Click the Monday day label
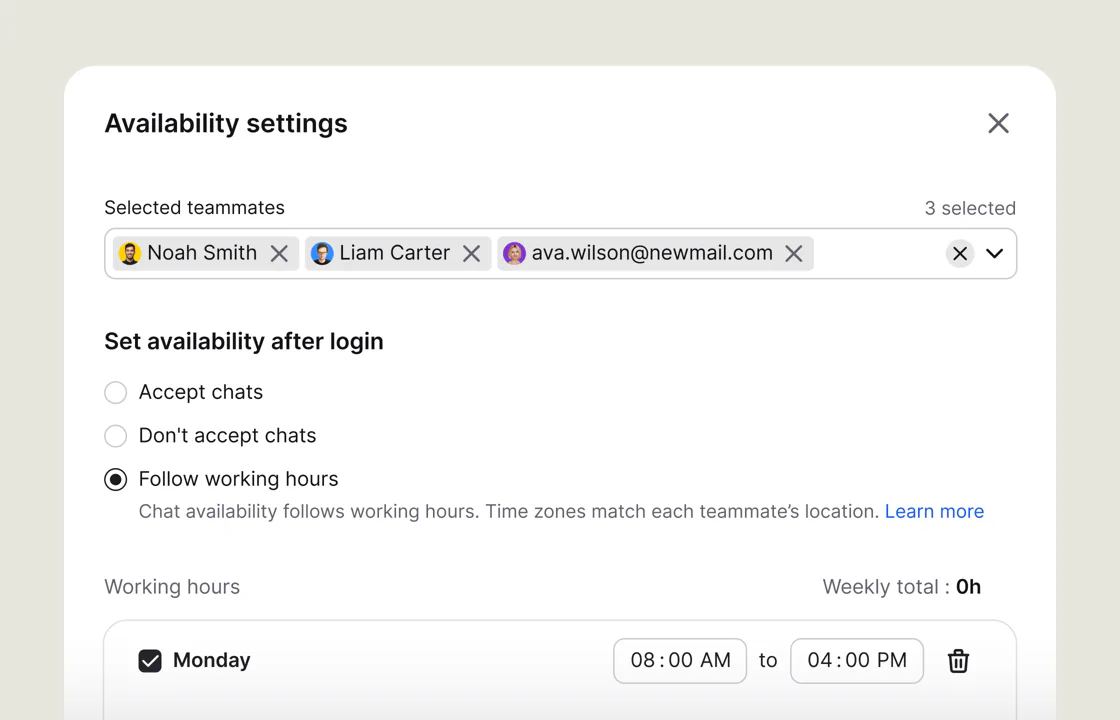This screenshot has height=720, width=1120. point(211,660)
